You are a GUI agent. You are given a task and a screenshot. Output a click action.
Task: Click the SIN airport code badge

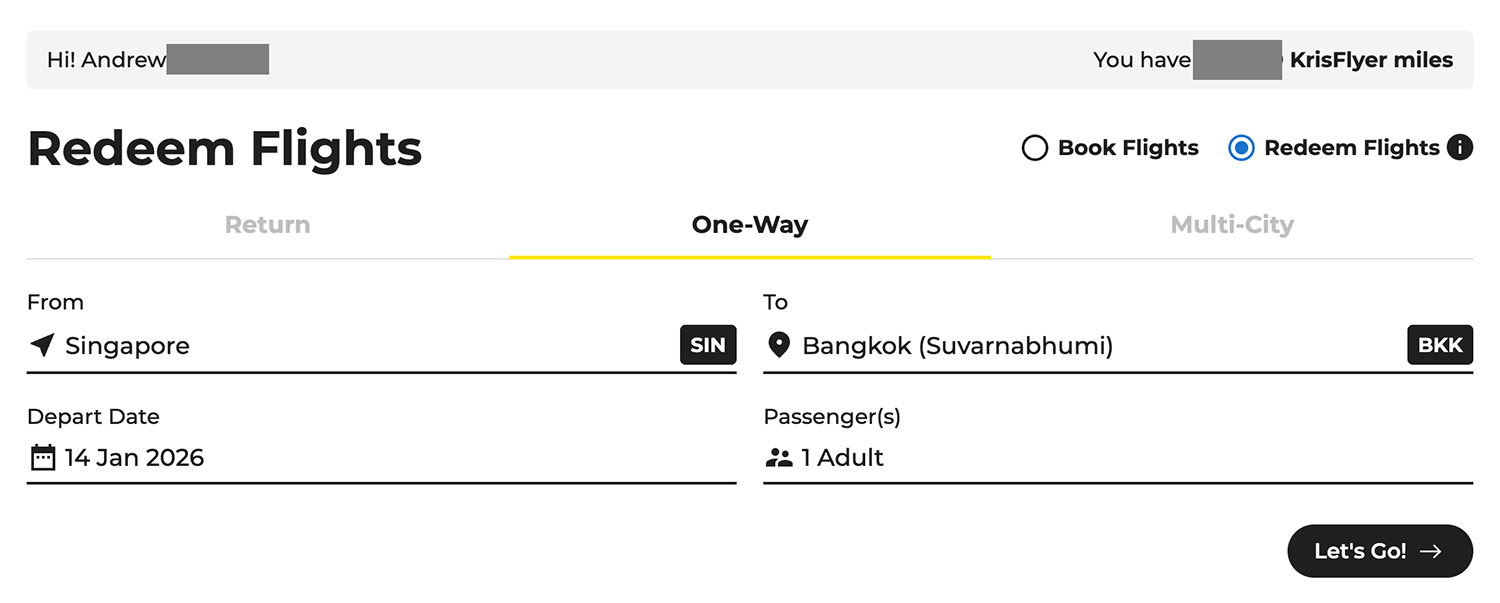point(708,345)
